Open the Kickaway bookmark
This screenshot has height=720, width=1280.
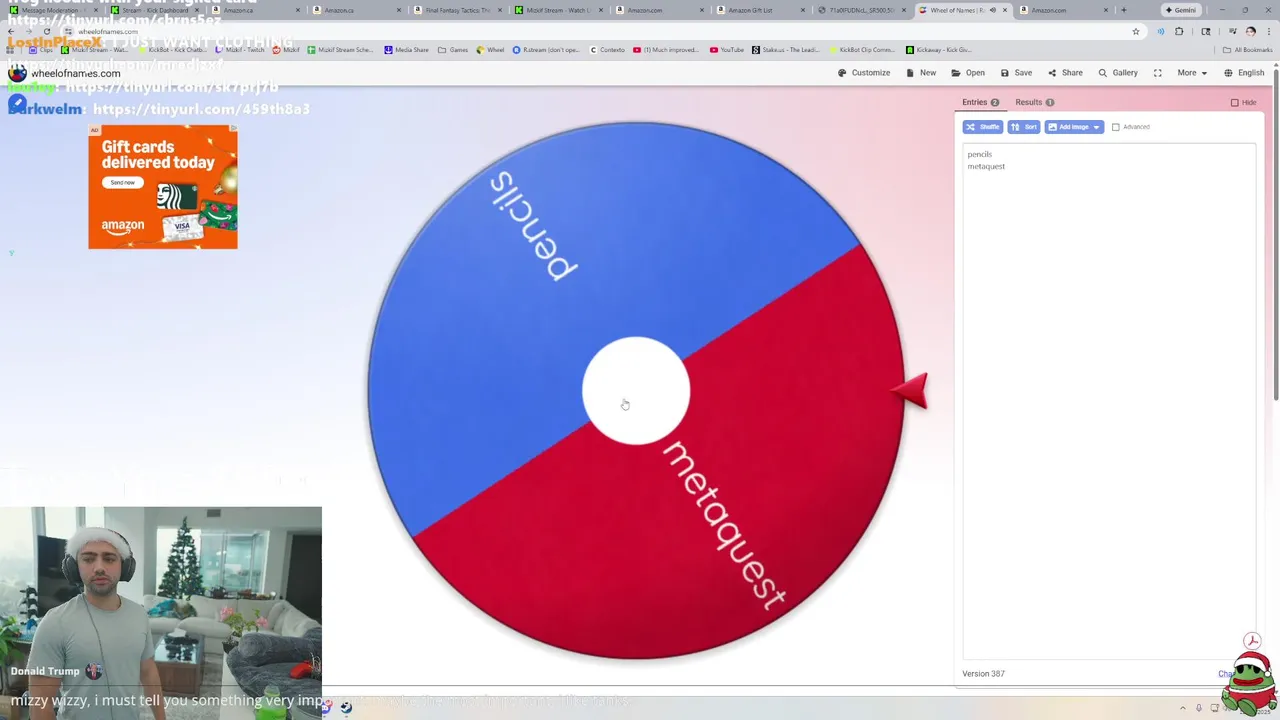(x=938, y=50)
